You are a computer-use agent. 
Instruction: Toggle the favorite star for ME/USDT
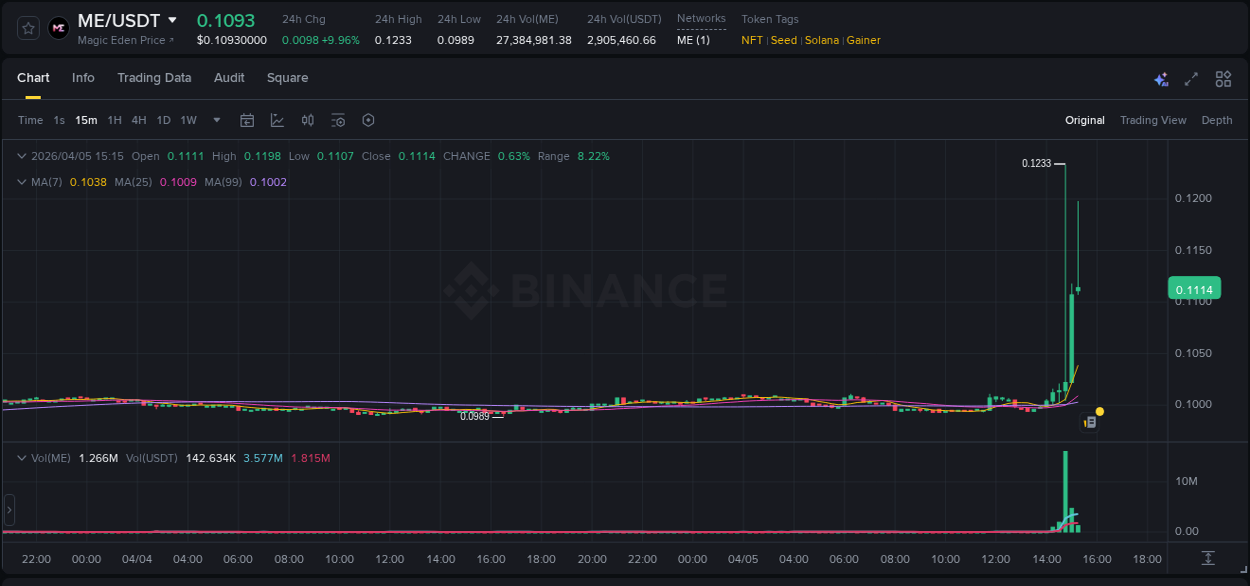point(27,28)
